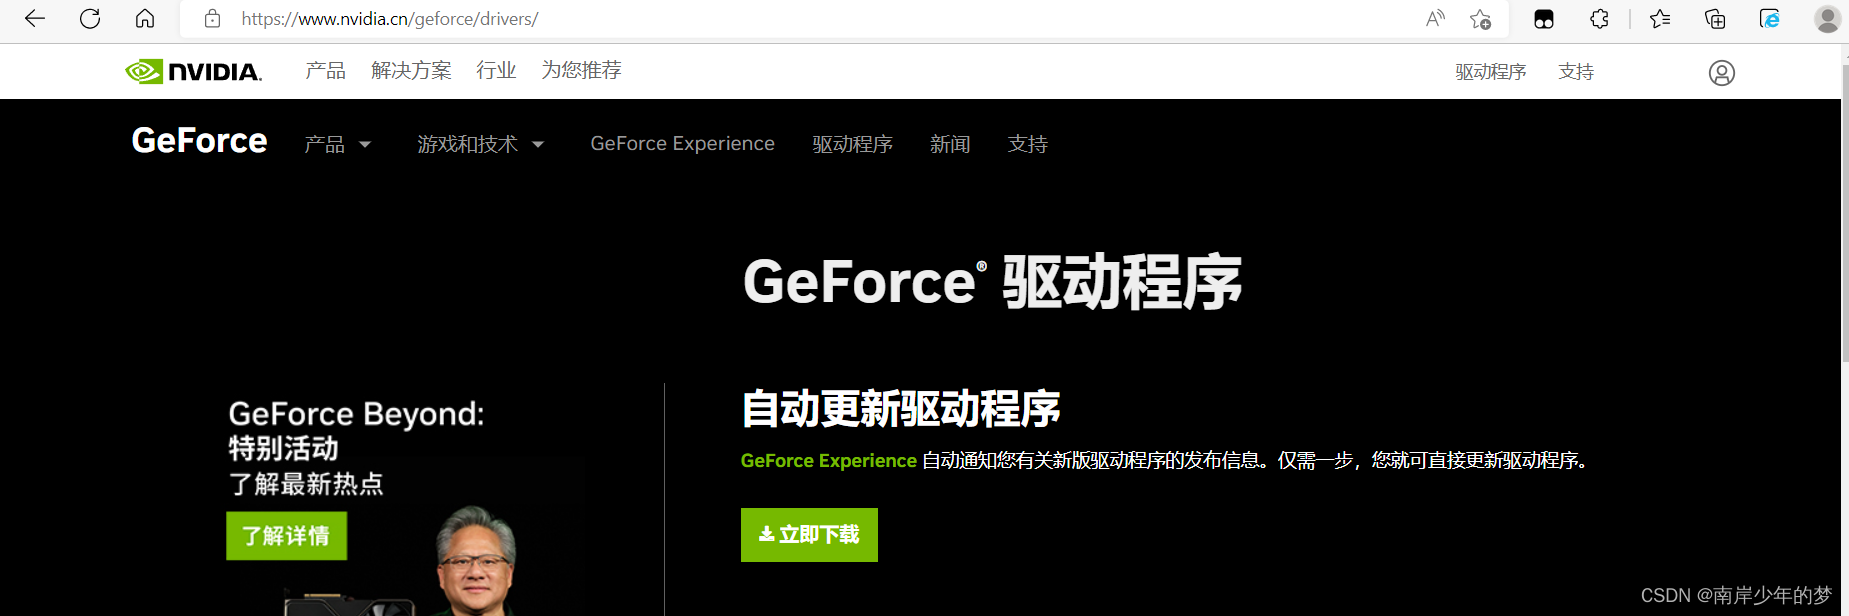Open 驱动程序 in the GeForce nav bar
This screenshot has width=1849, height=616.
[852, 144]
